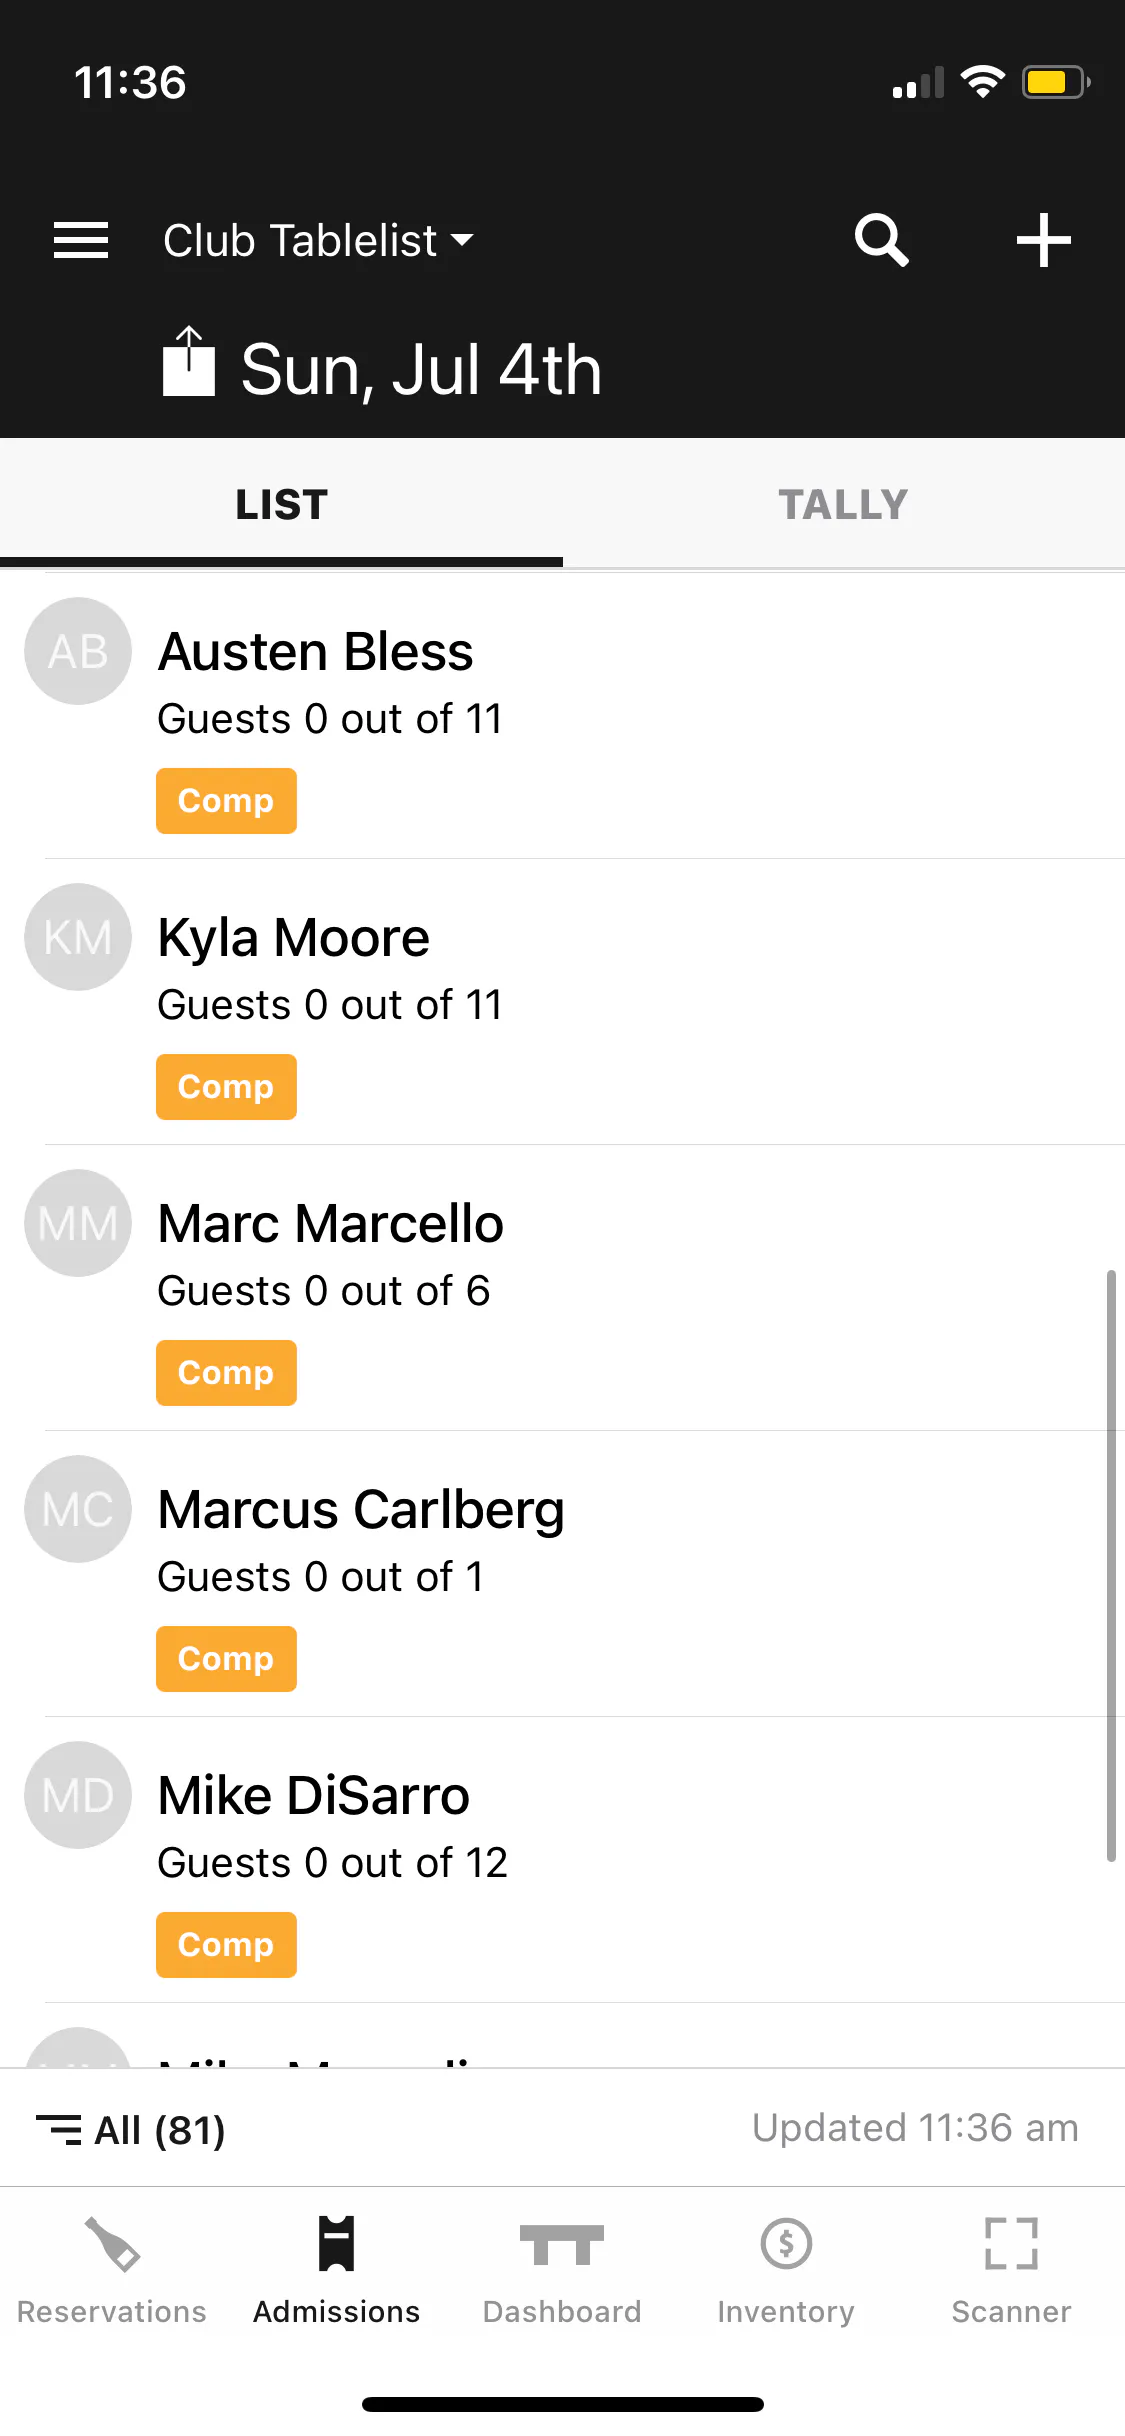1125x2436 pixels.
Task: Select the LIST tab
Action: [281, 505]
